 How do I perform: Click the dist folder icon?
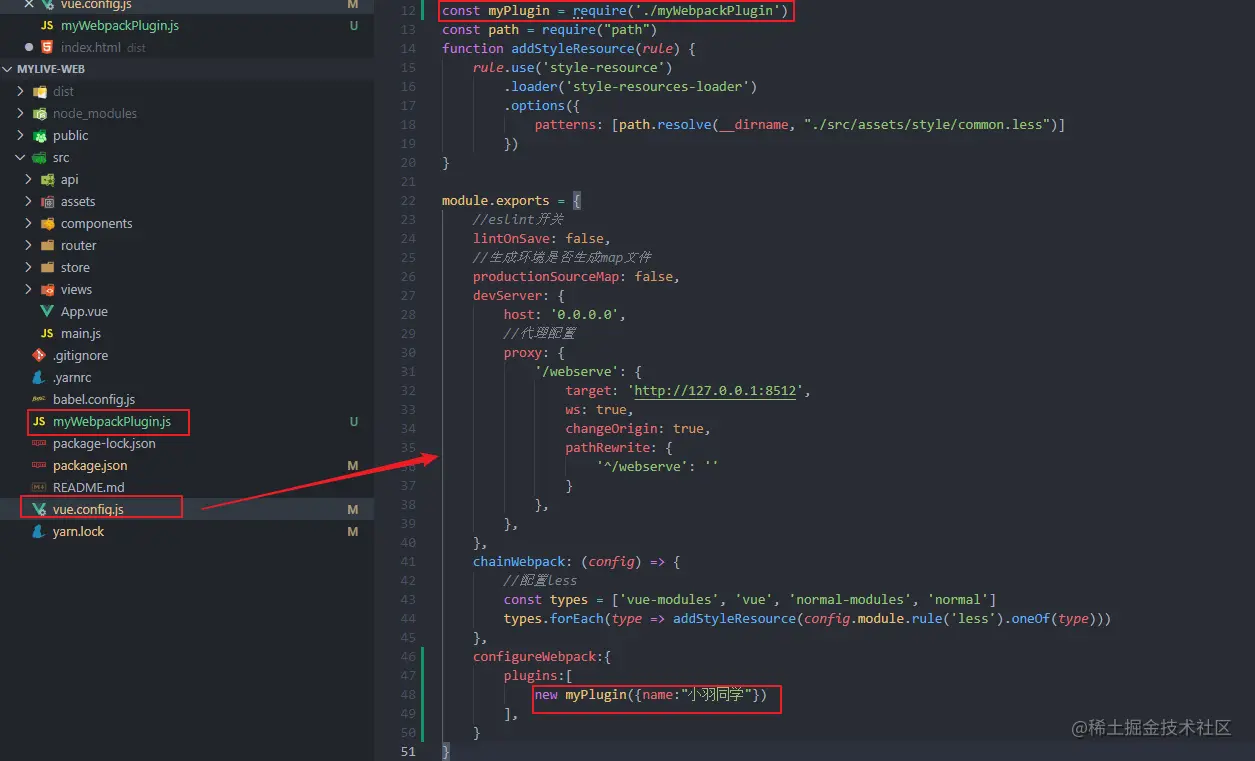tap(40, 91)
